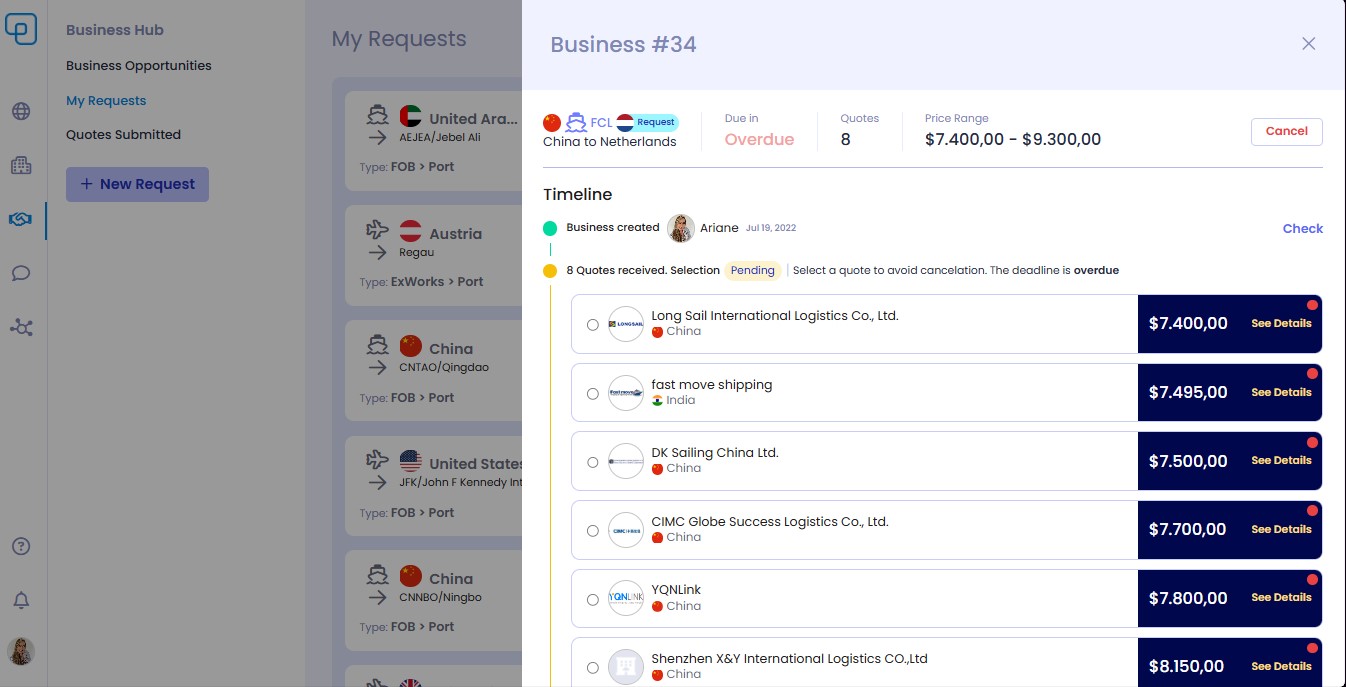Open the connections nodes icon in sidebar

(21, 327)
